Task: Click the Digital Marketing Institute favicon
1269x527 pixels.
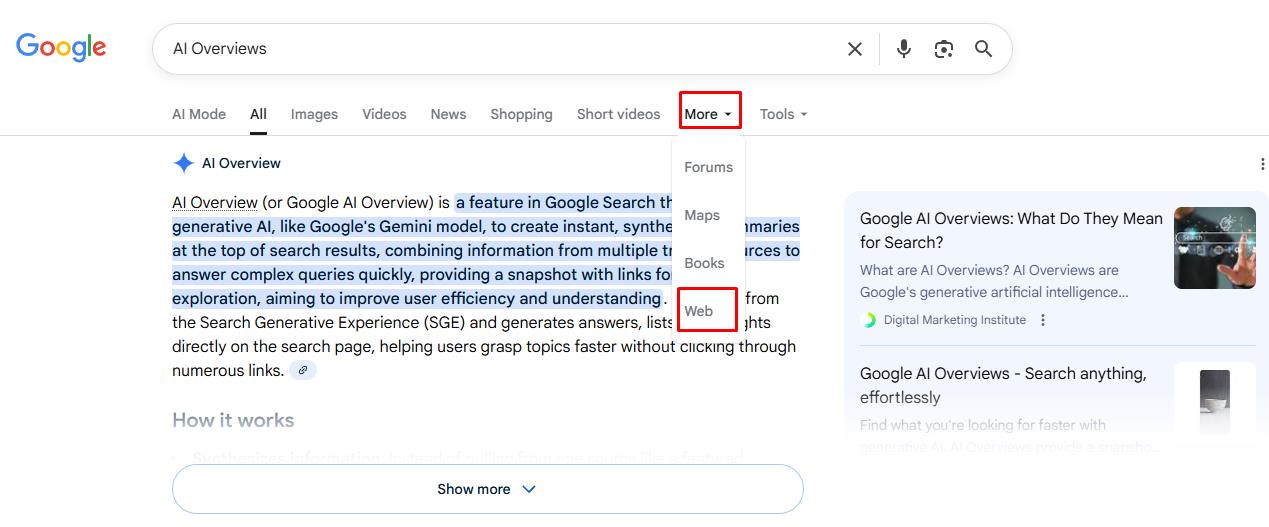Action: 868,320
